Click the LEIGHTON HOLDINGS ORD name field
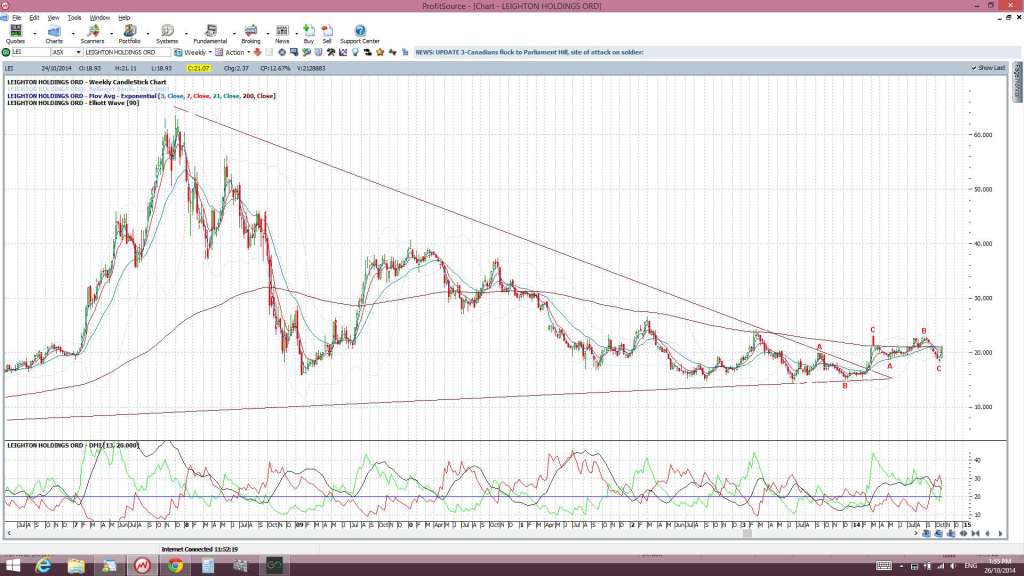The image size is (1024, 576). click(x=128, y=52)
